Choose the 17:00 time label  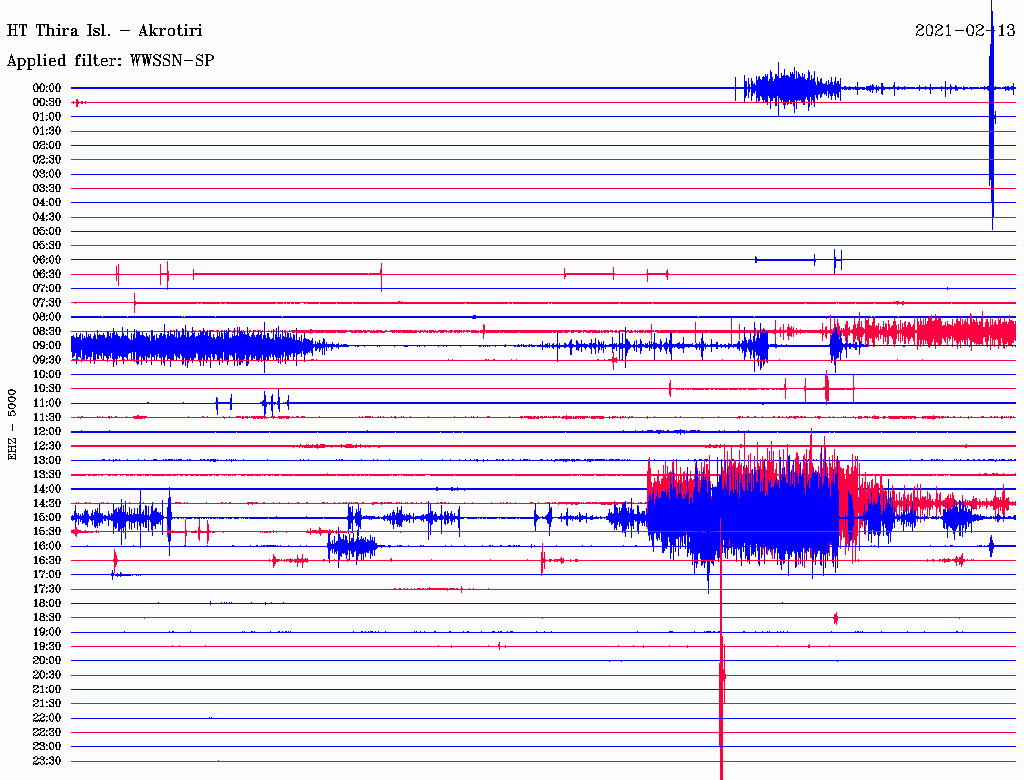point(47,575)
